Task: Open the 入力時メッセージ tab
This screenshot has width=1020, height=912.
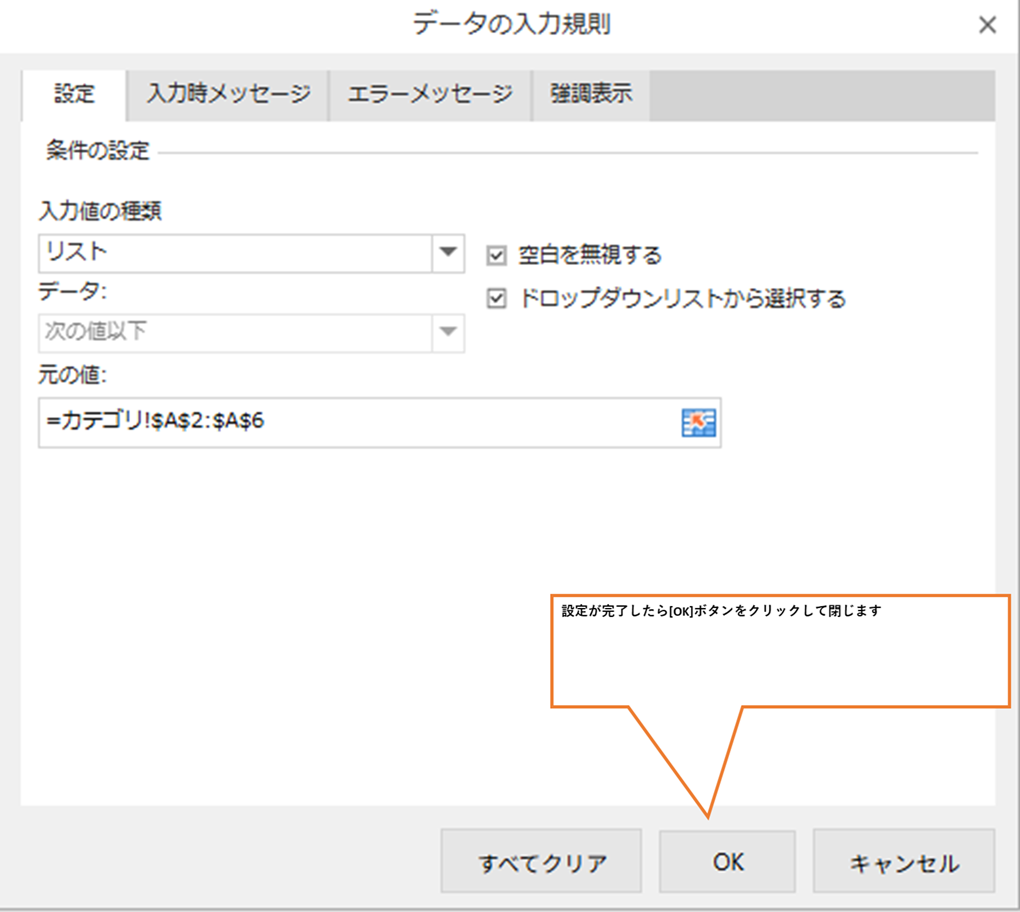Action: click(229, 95)
